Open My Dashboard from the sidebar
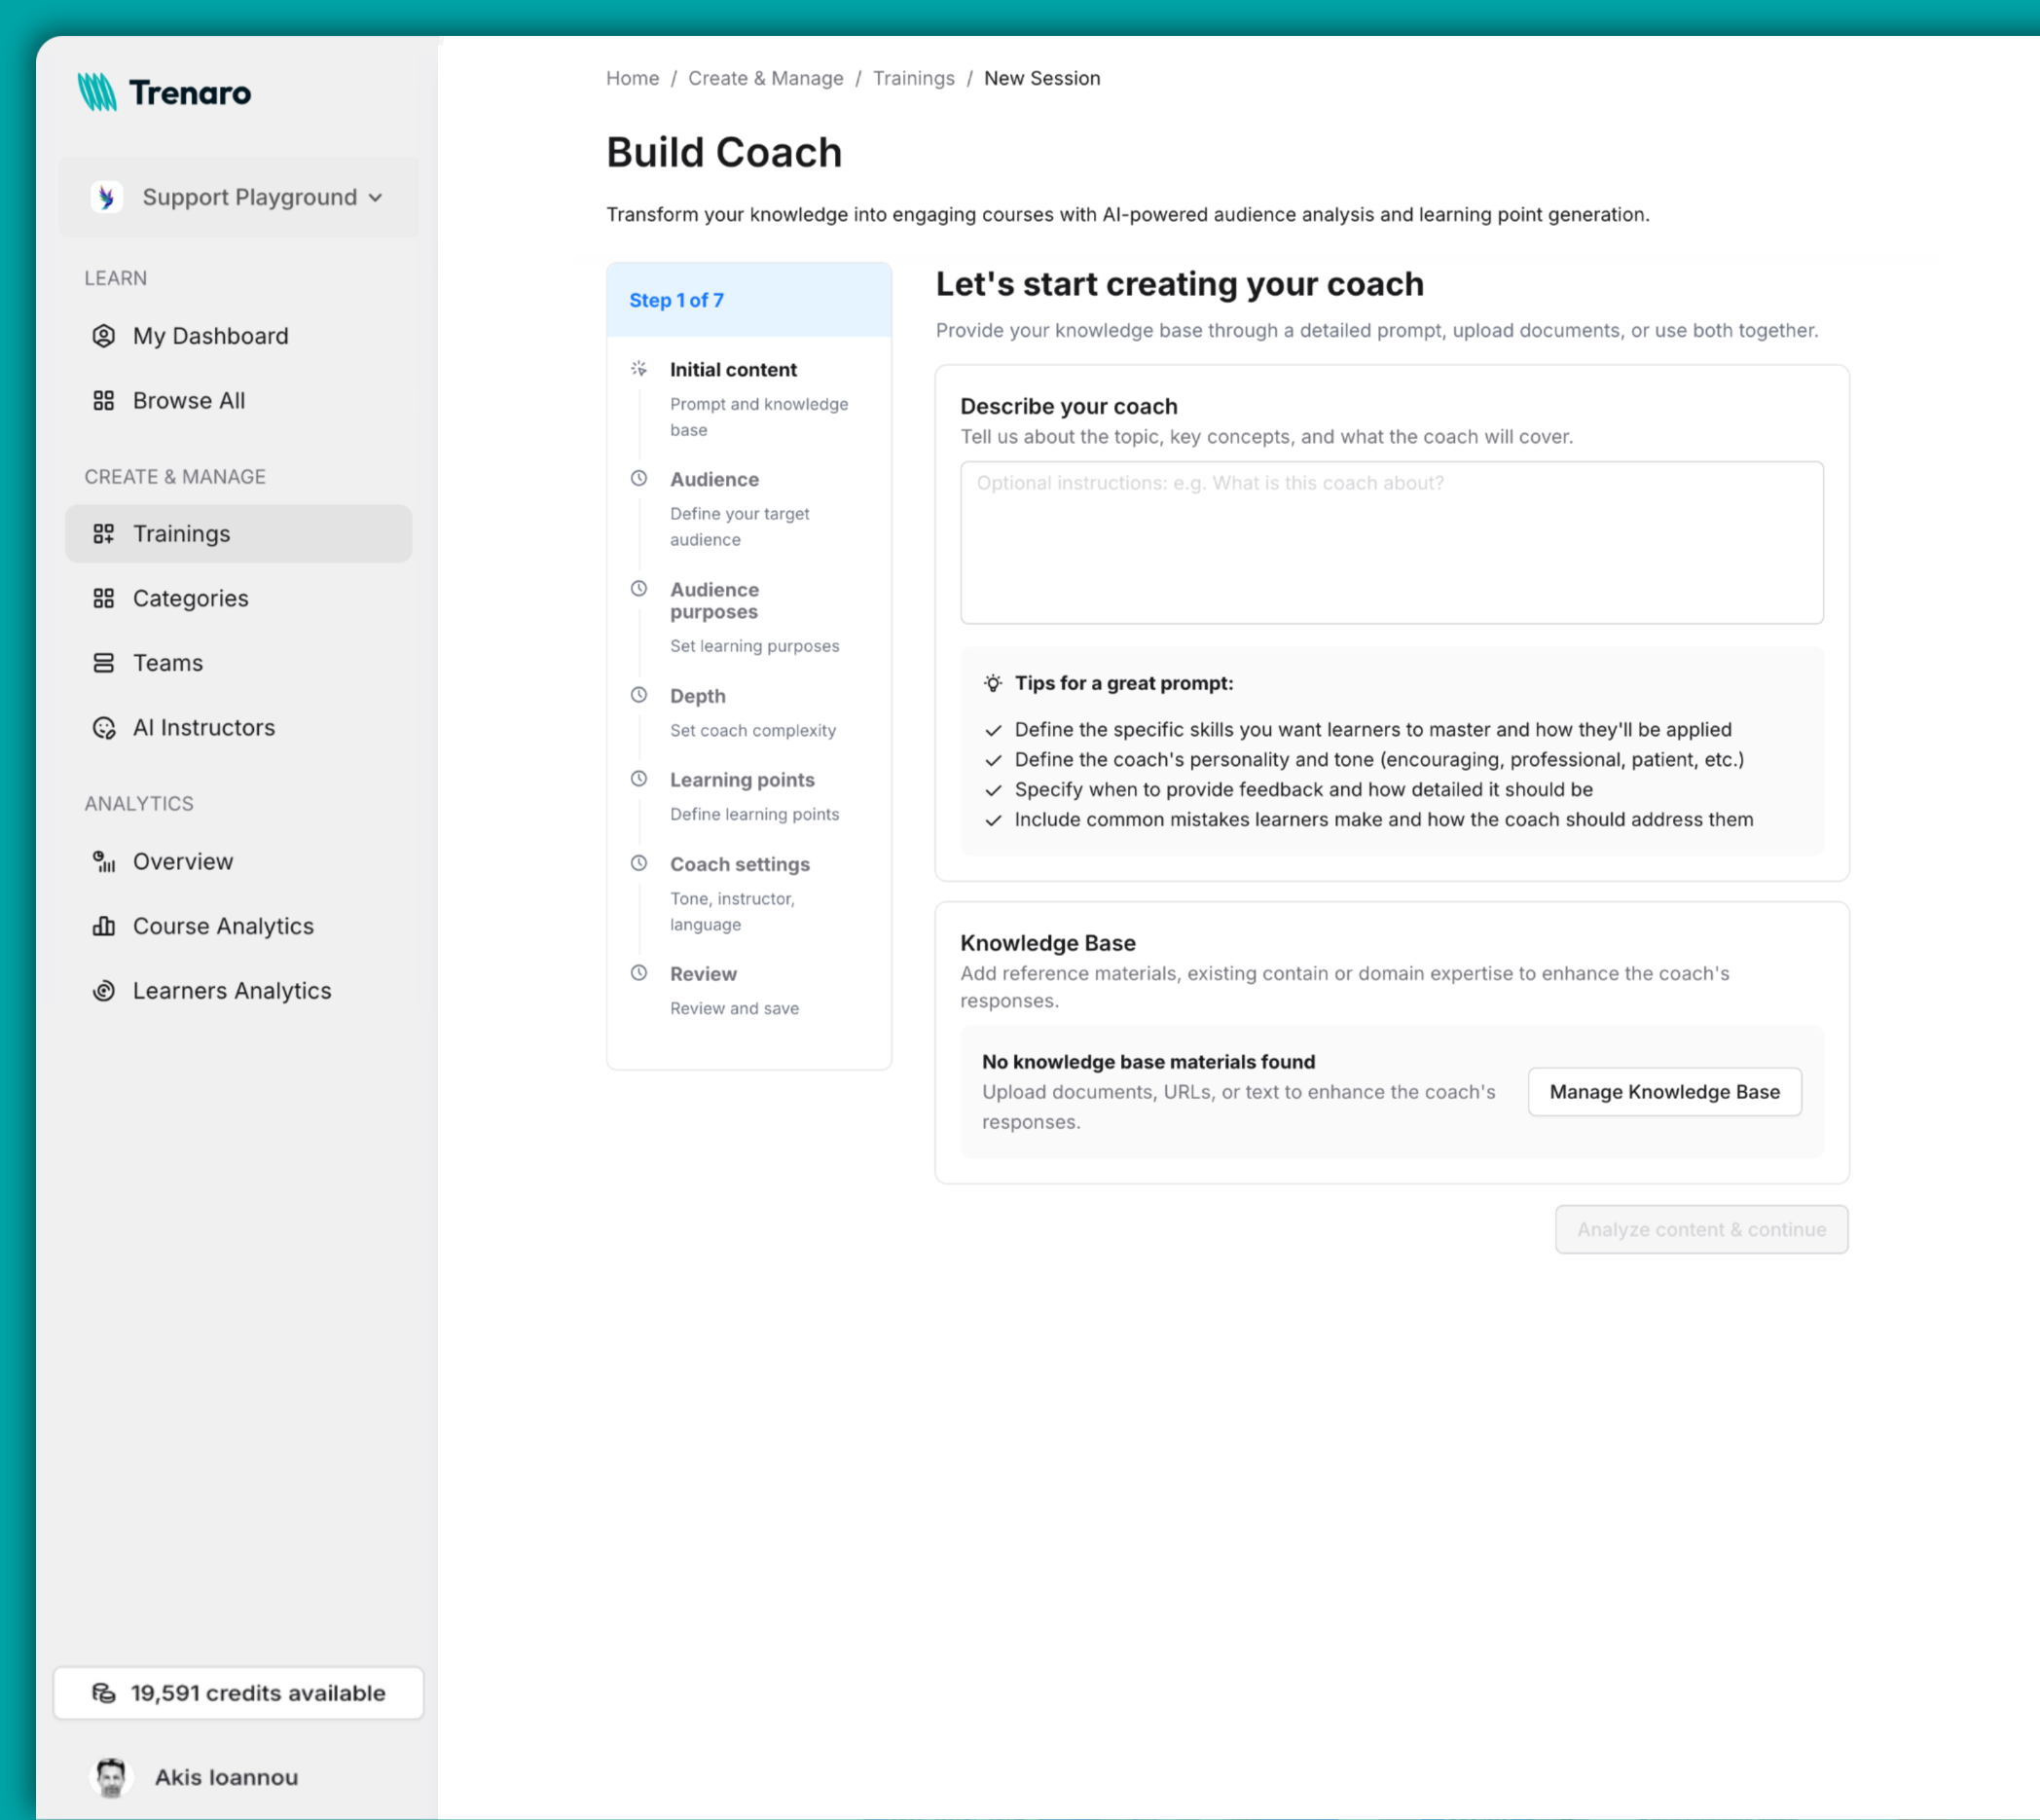Image resolution: width=2040 pixels, height=1820 pixels. point(209,336)
